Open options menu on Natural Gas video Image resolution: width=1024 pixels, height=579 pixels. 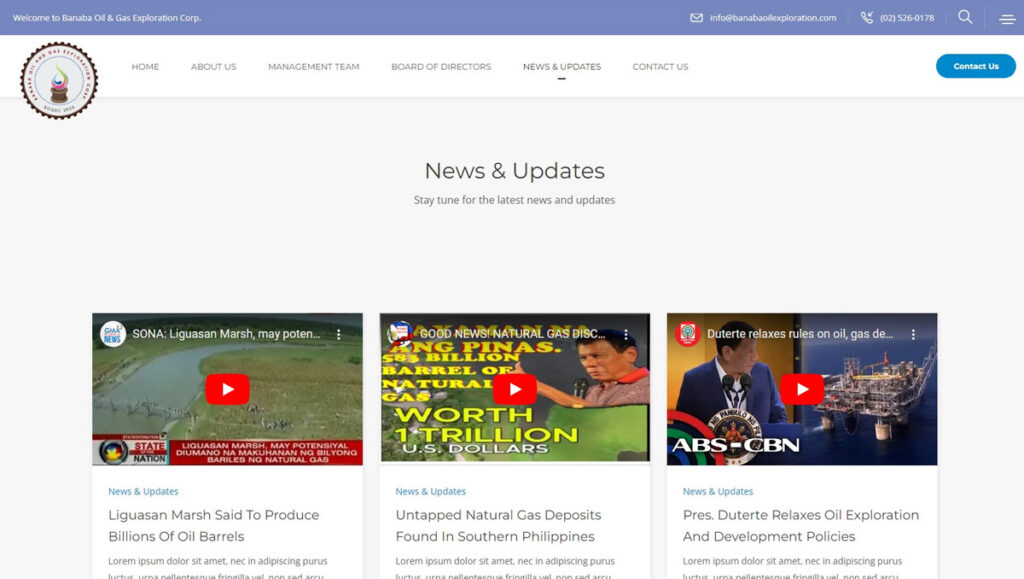pyautogui.click(x=626, y=334)
